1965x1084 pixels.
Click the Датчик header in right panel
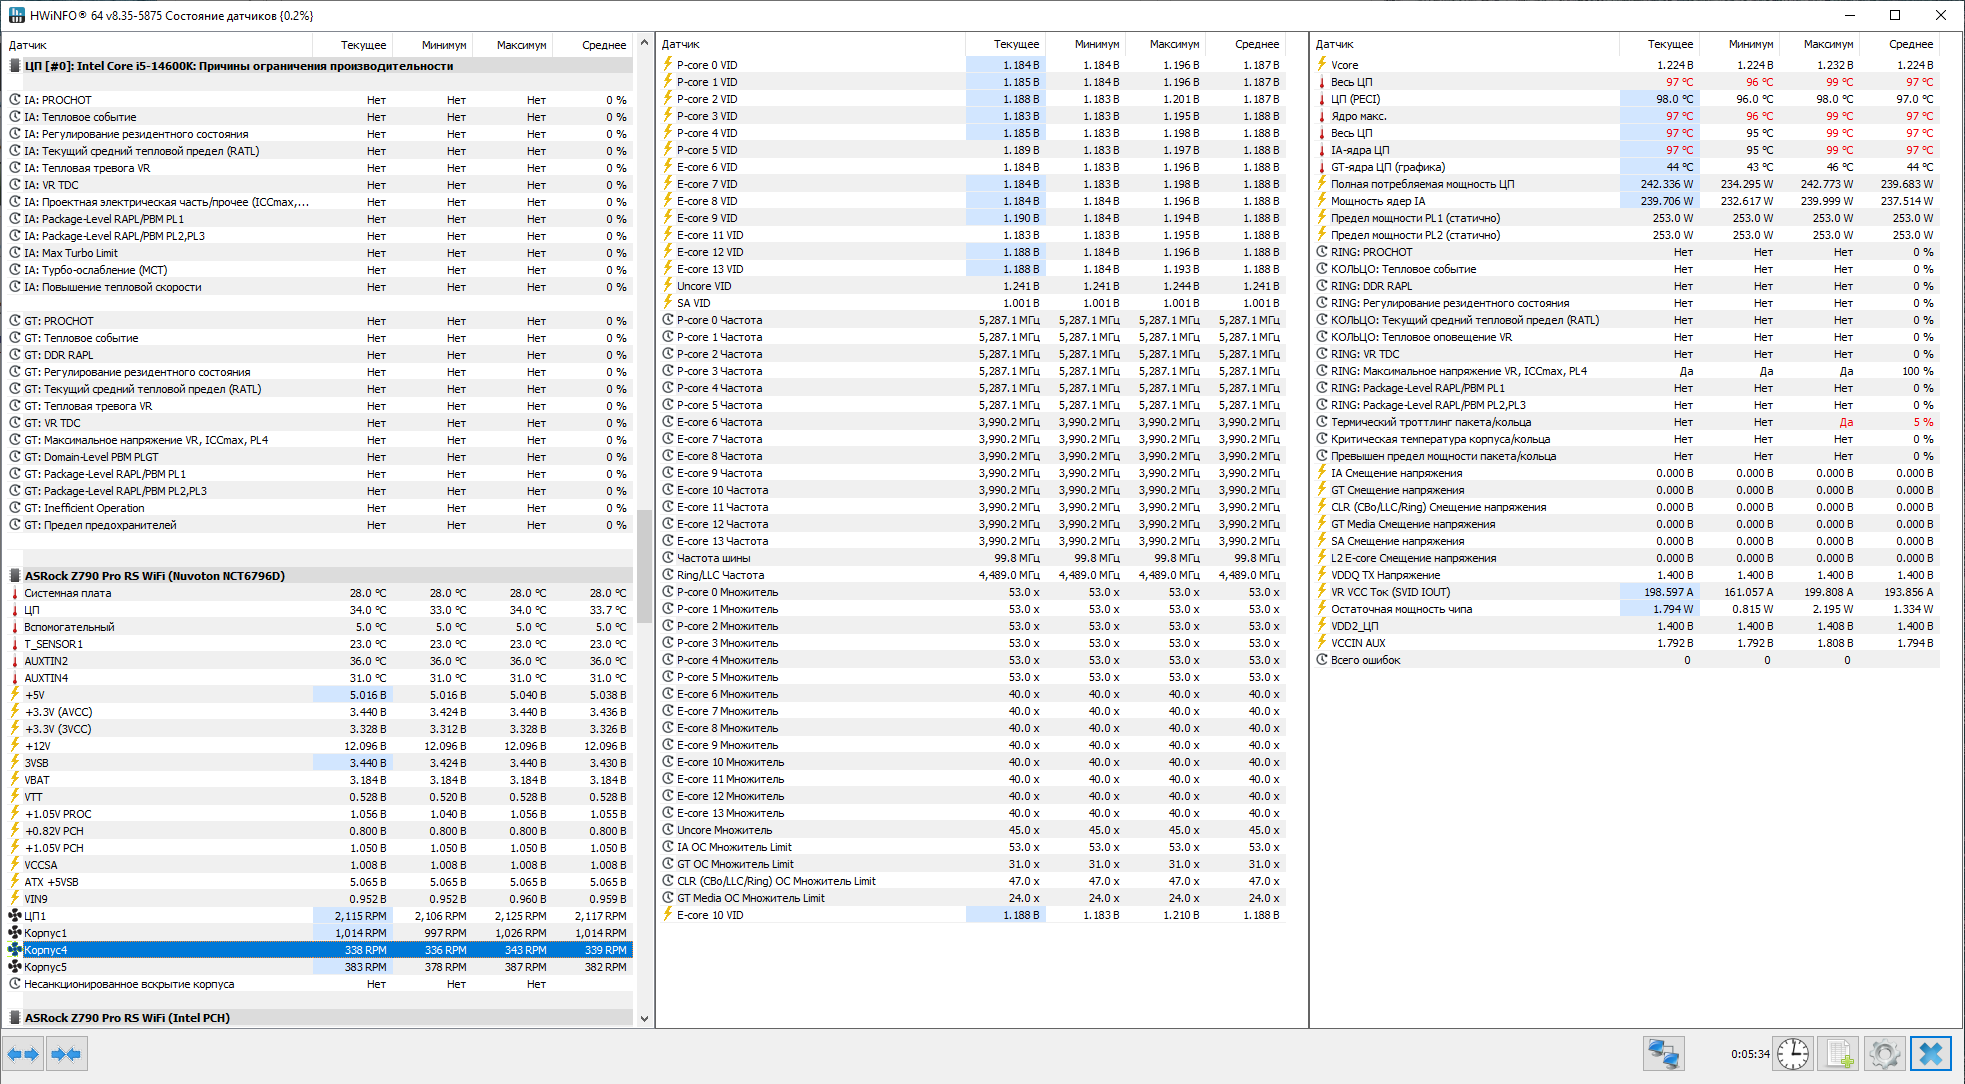click(1335, 44)
